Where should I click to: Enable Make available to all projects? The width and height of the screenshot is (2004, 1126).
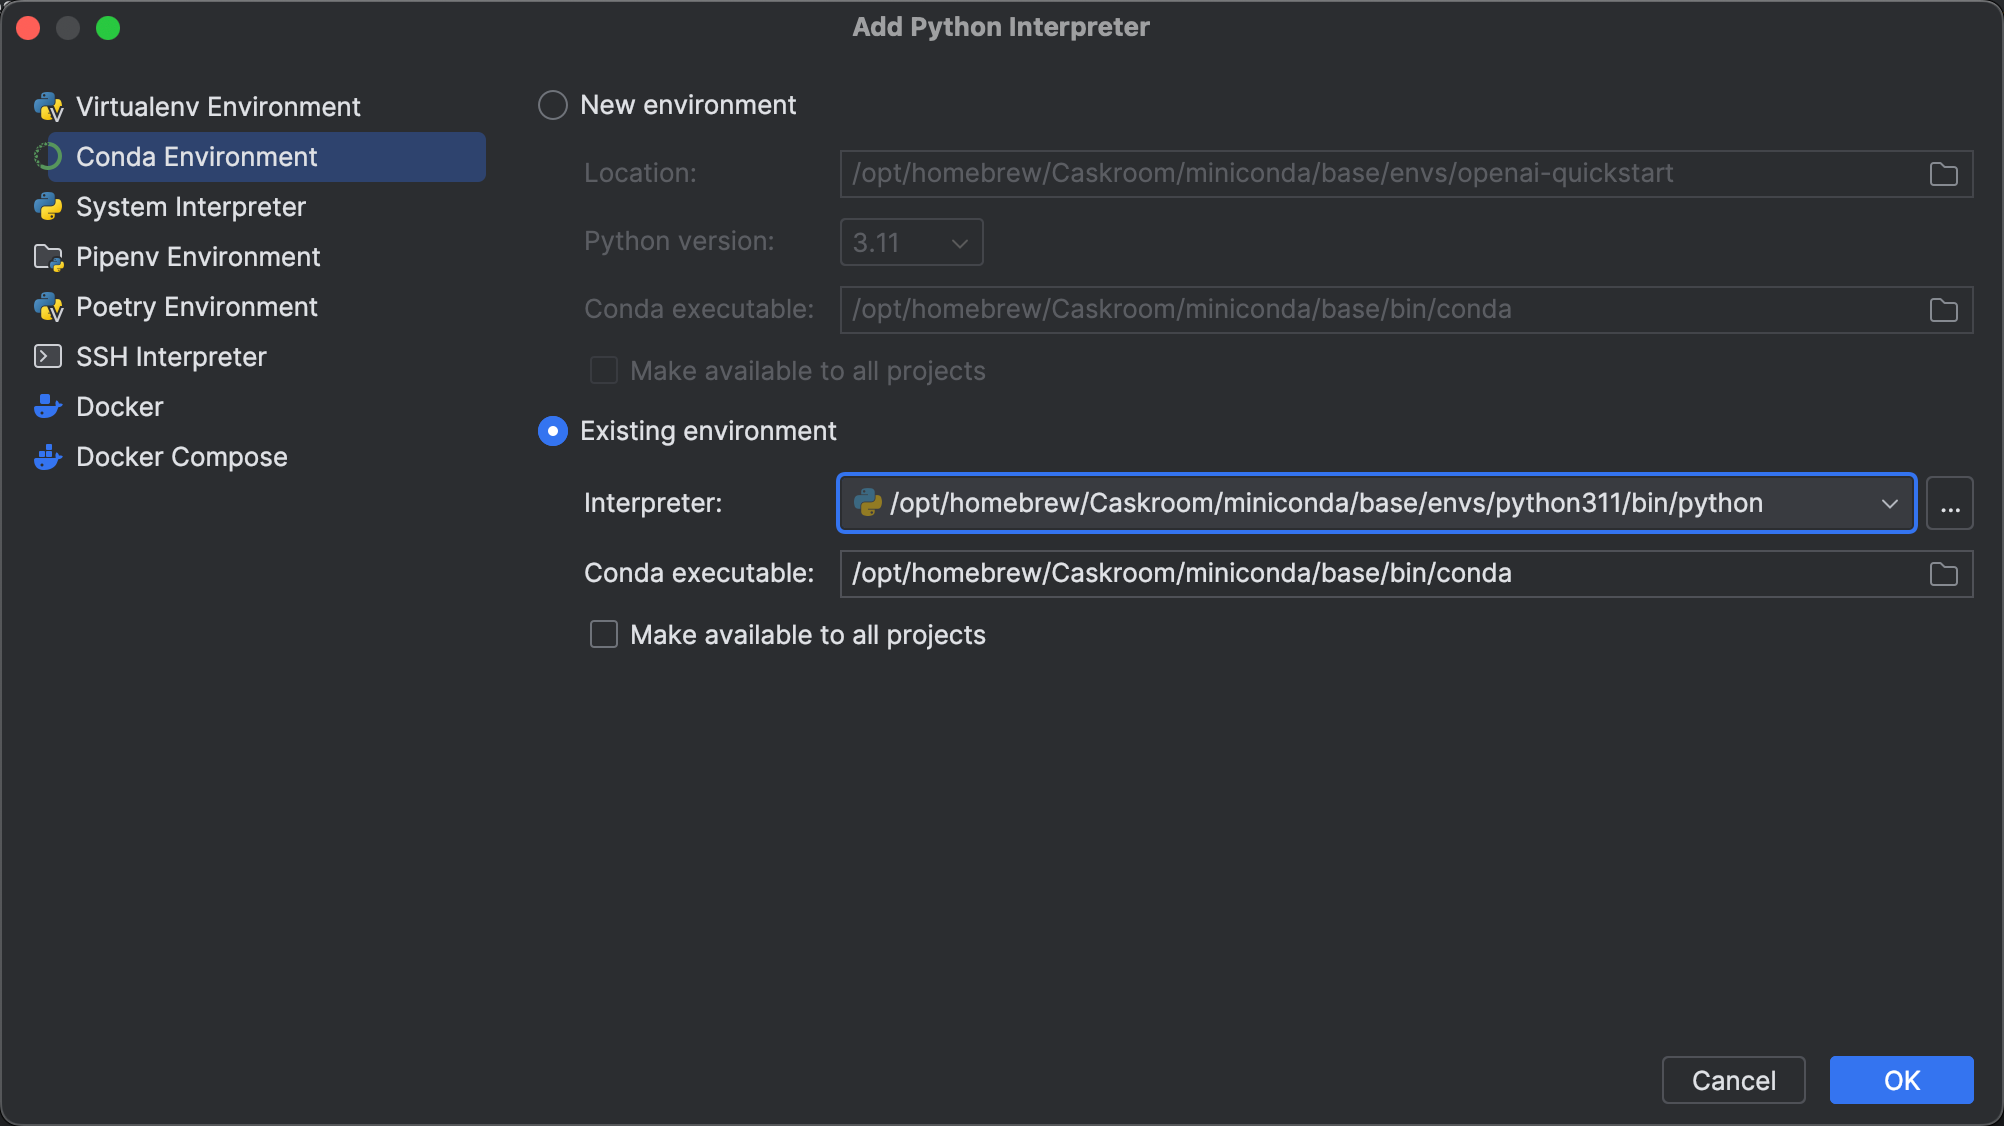pyautogui.click(x=604, y=635)
